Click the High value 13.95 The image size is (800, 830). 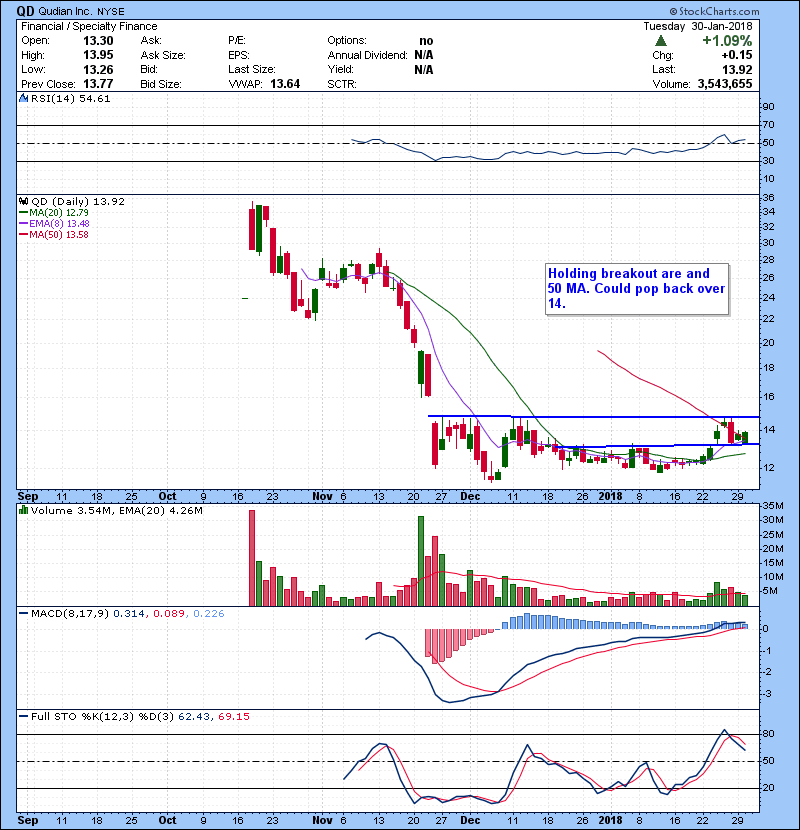click(98, 55)
